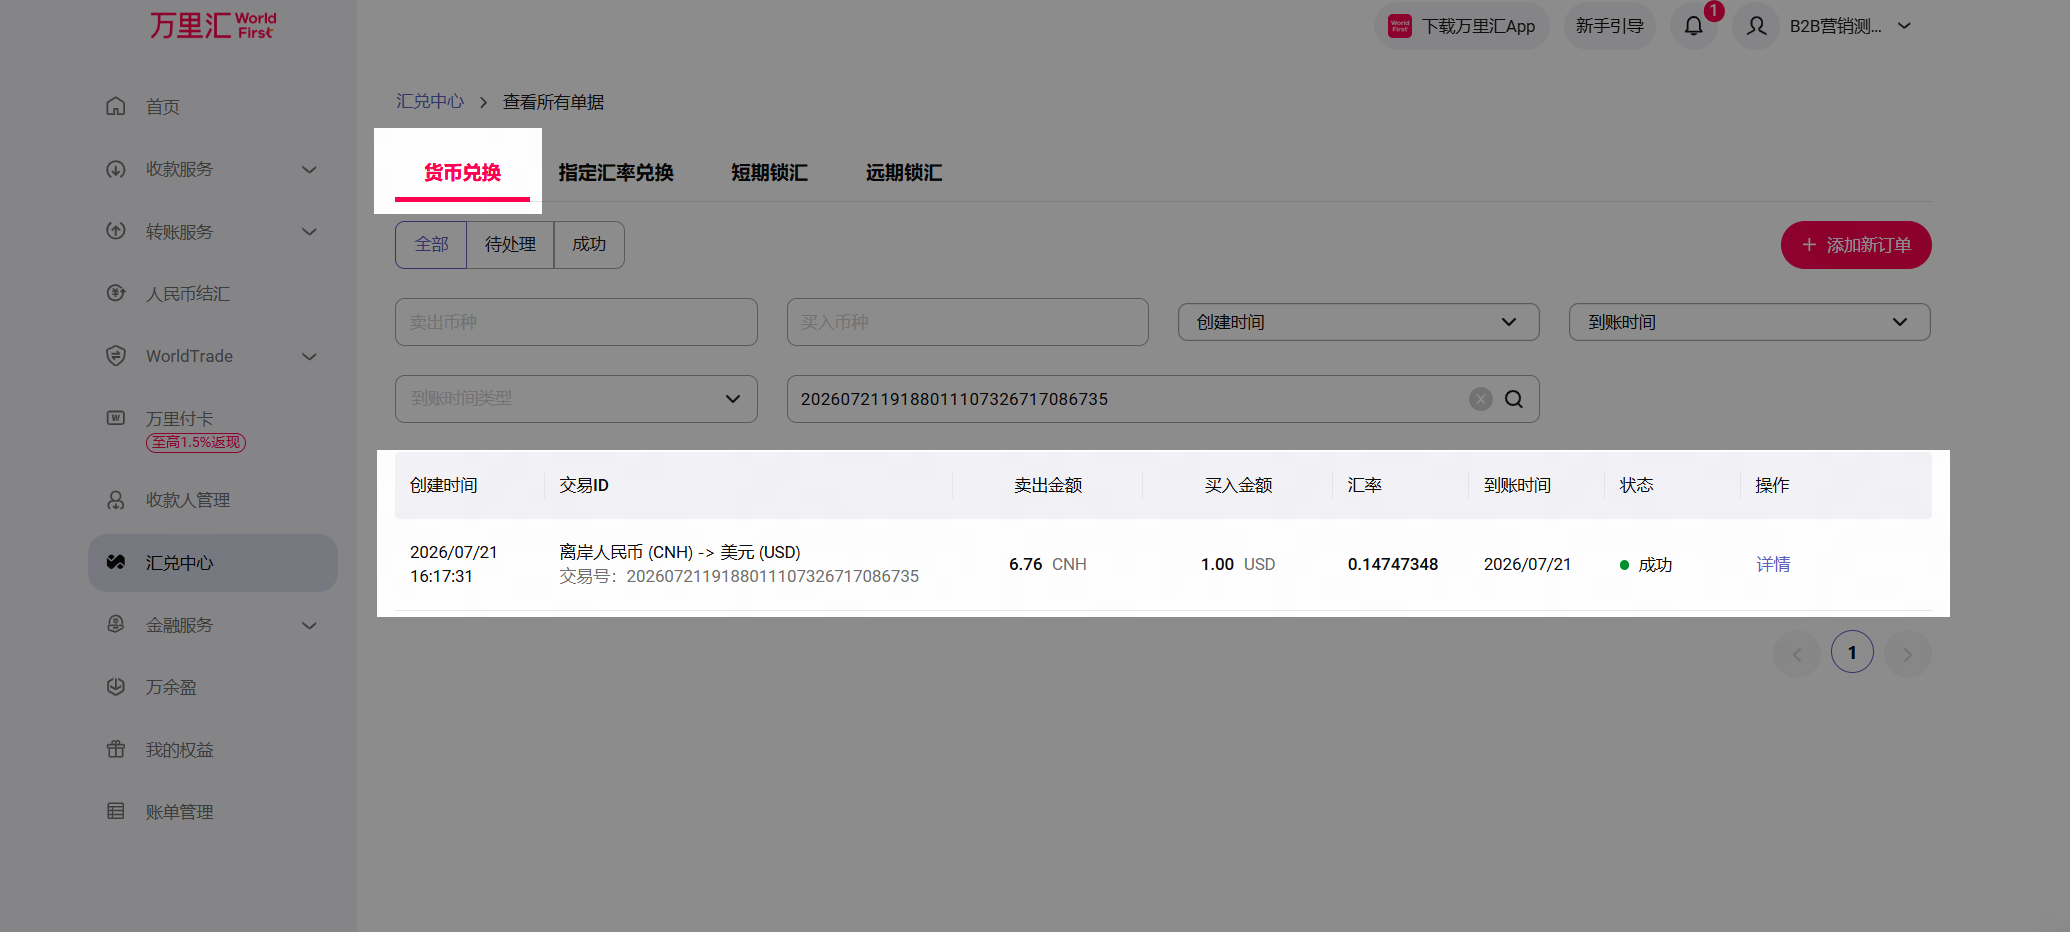The width and height of the screenshot is (2070, 932).
Task: Open 详情 for the CNH to USD order
Action: pos(1773,564)
